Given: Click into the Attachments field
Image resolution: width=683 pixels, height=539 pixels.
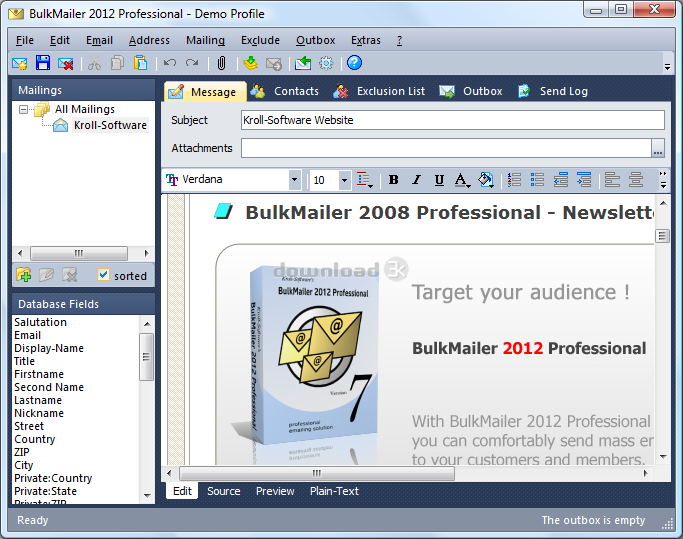Looking at the screenshot, I should pos(446,149).
